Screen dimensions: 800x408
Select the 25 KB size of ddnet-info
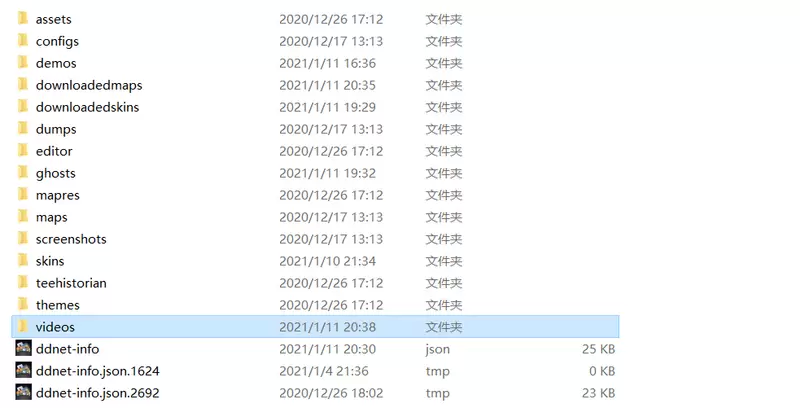tap(598, 349)
